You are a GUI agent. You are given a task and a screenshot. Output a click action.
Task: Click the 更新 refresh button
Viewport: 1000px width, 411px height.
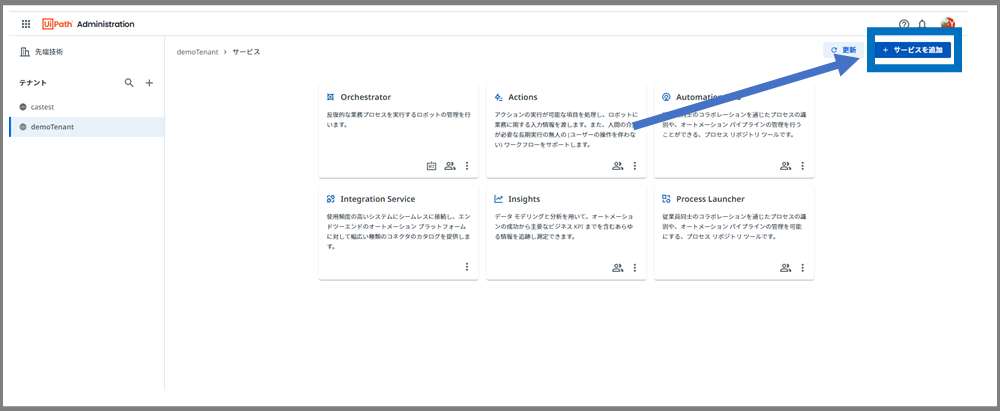point(843,50)
